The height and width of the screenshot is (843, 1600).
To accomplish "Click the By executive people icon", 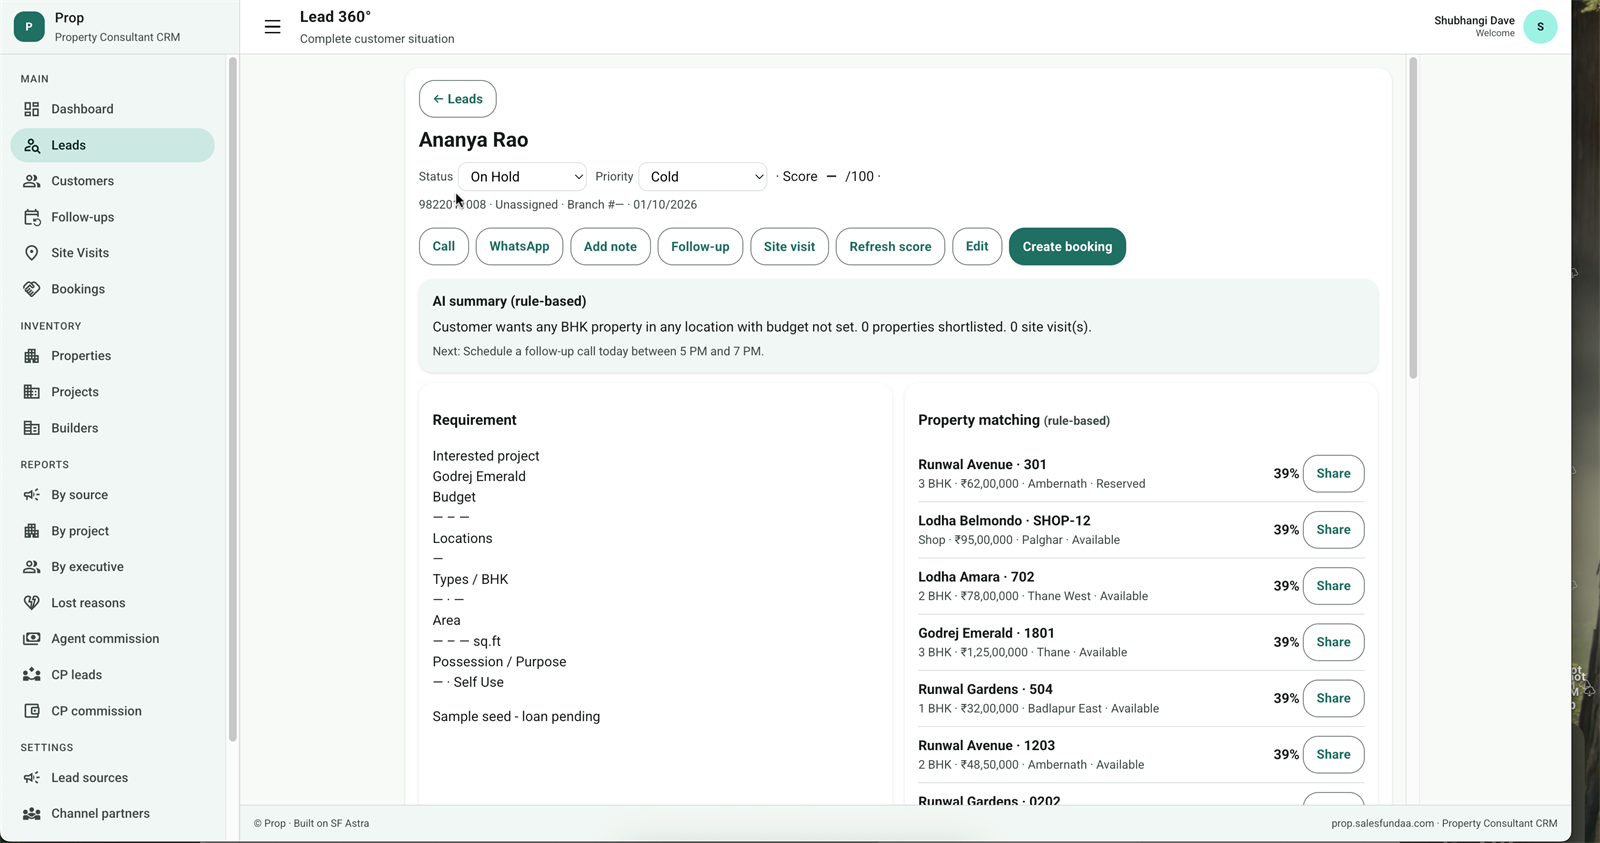I will click(32, 567).
